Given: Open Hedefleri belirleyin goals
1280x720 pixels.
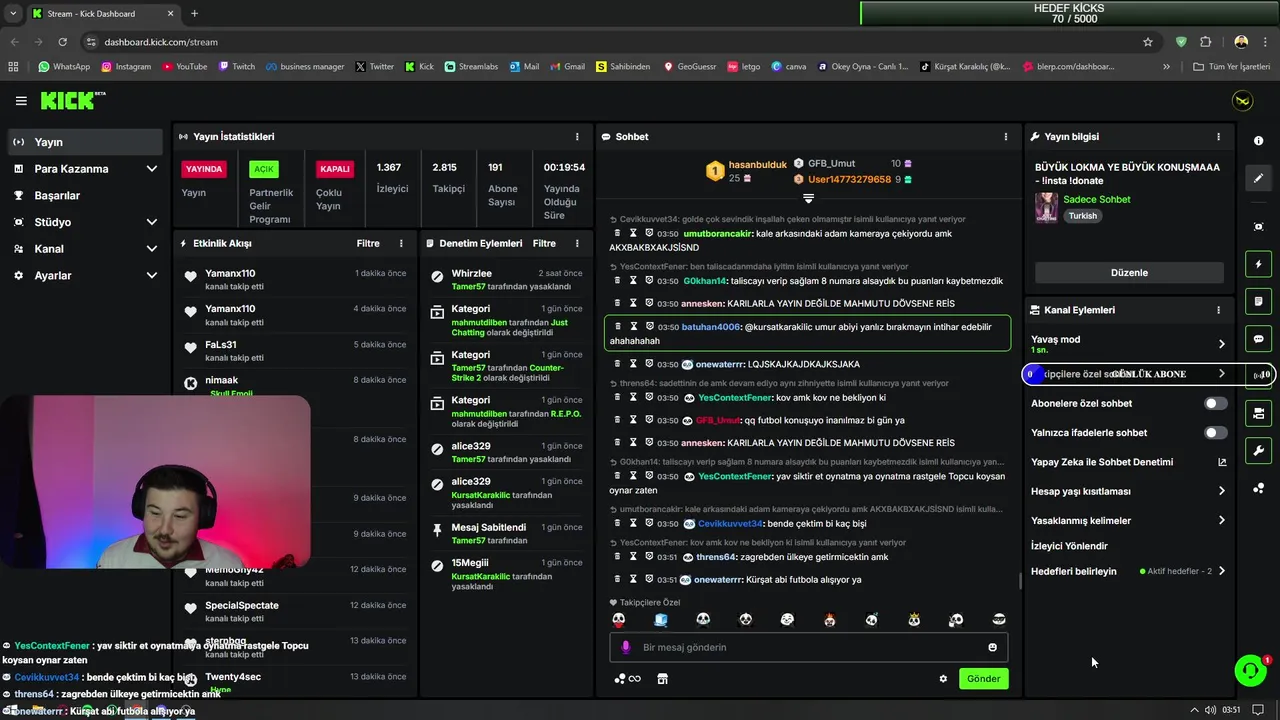Looking at the screenshot, I should click(1128, 571).
